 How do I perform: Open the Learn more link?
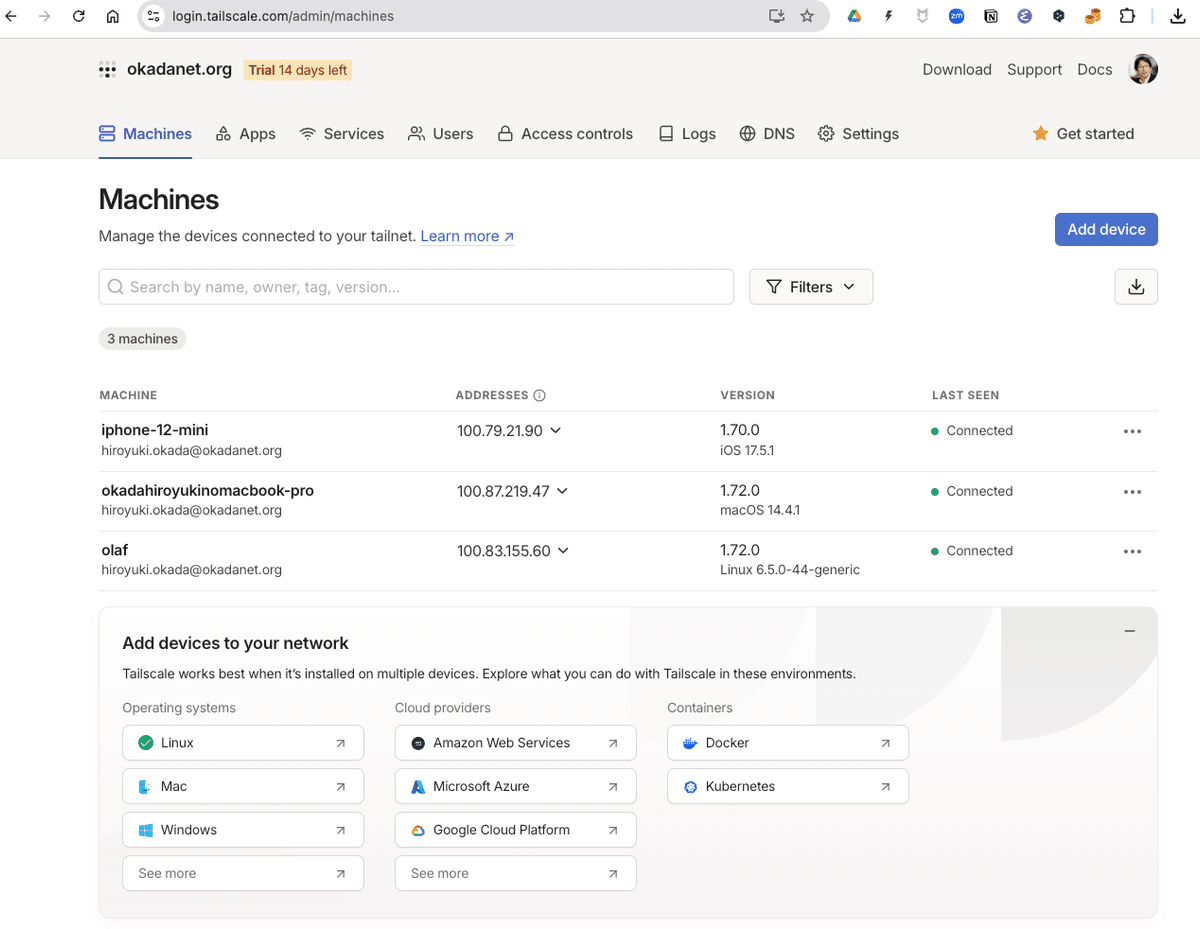click(467, 236)
